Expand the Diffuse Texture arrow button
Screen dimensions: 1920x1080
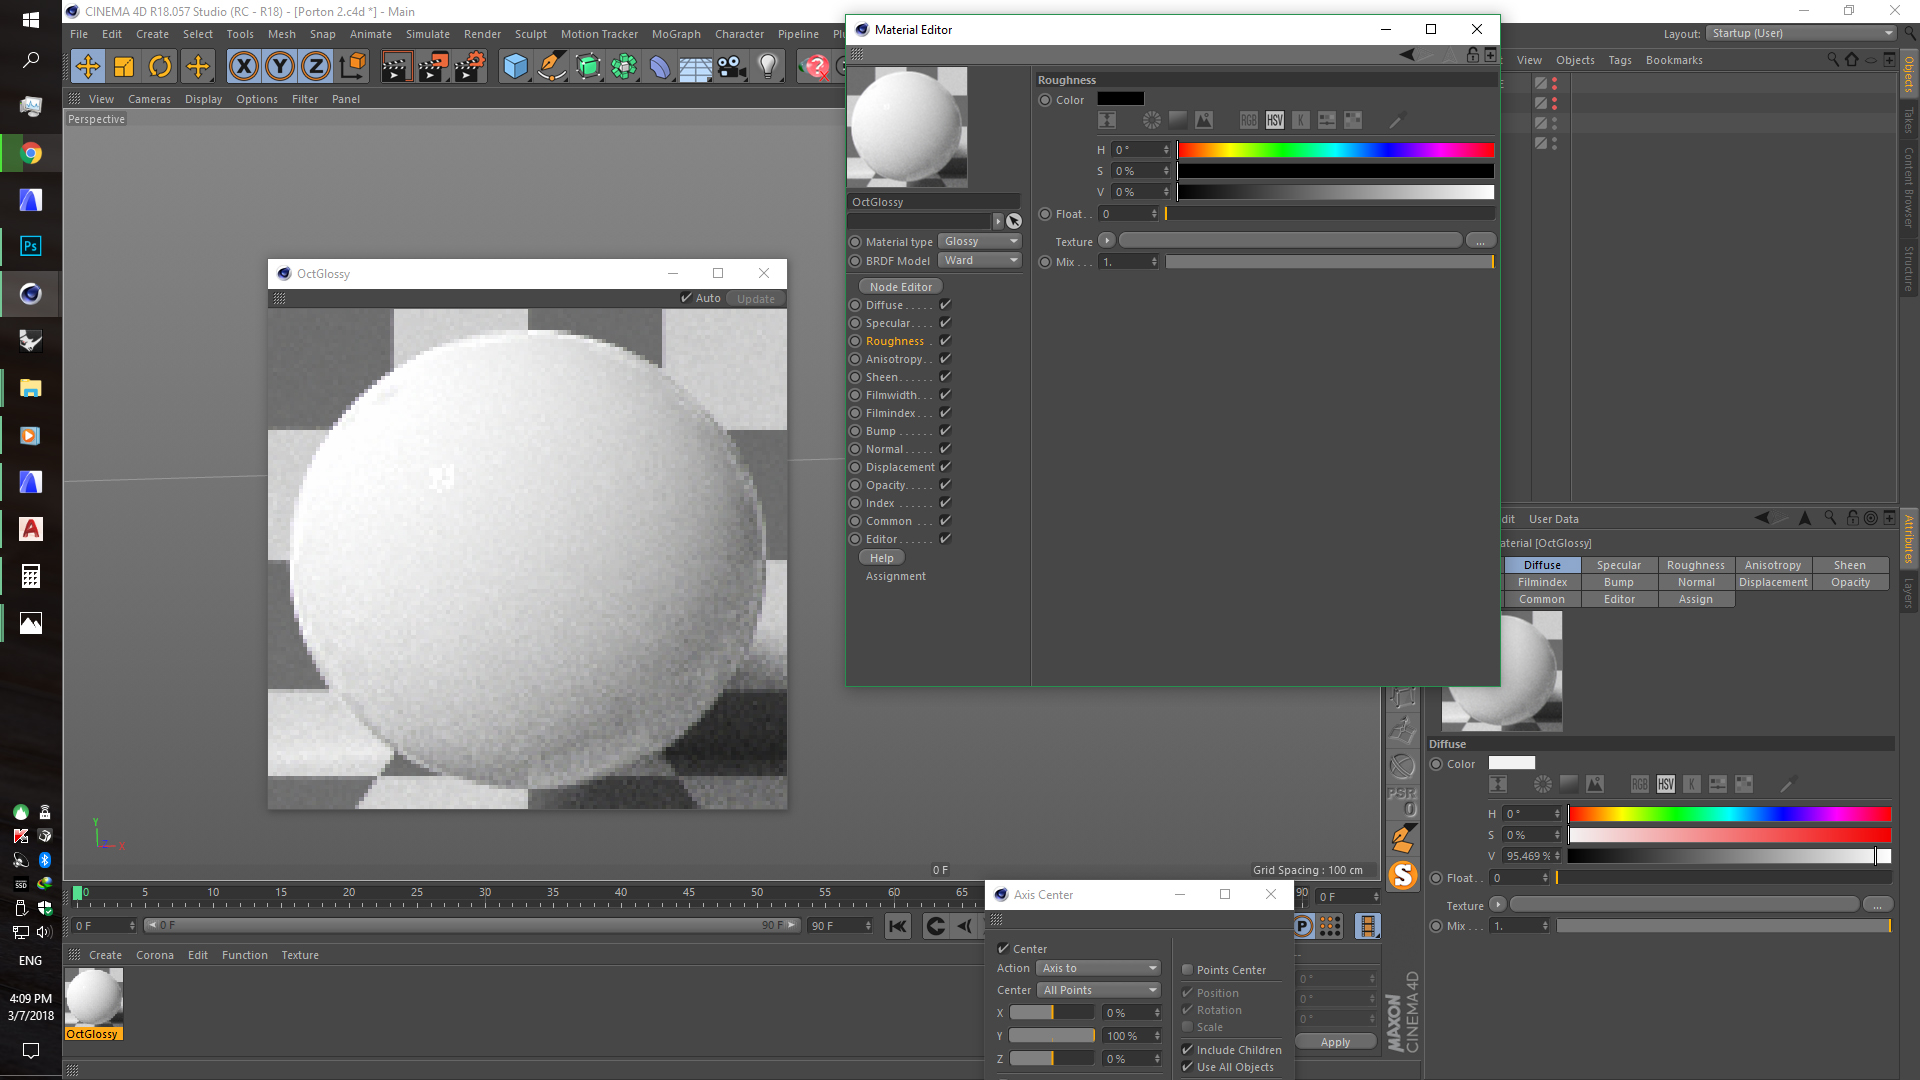point(1497,904)
